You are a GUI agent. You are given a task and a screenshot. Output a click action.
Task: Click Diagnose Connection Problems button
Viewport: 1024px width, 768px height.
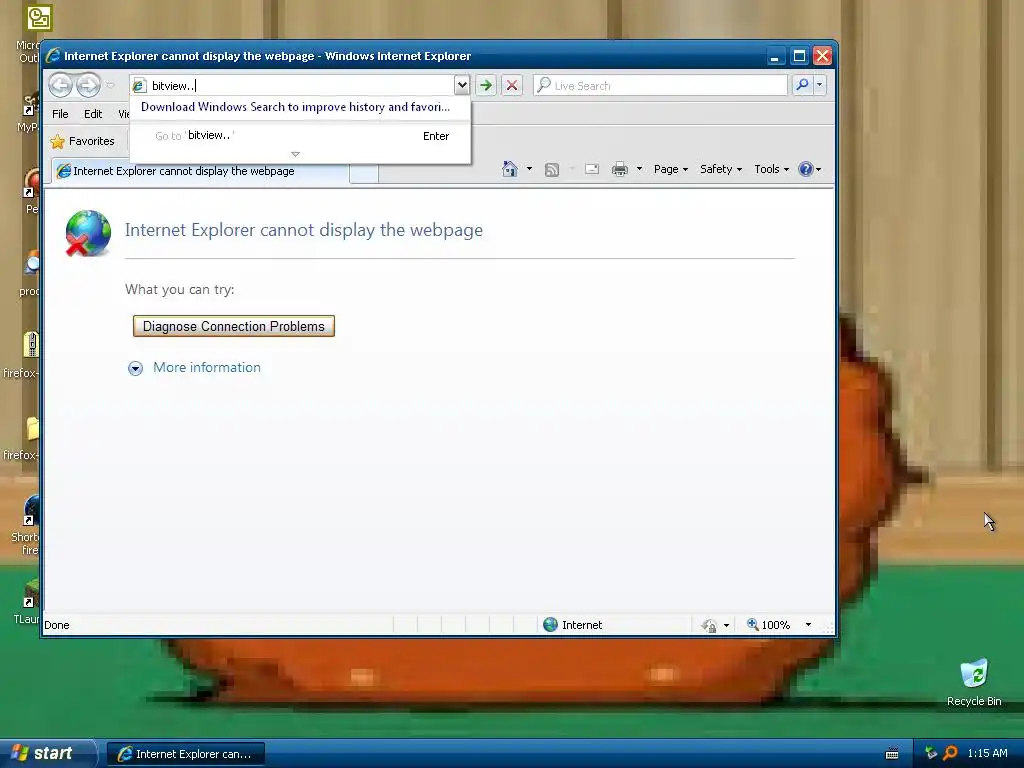click(234, 326)
